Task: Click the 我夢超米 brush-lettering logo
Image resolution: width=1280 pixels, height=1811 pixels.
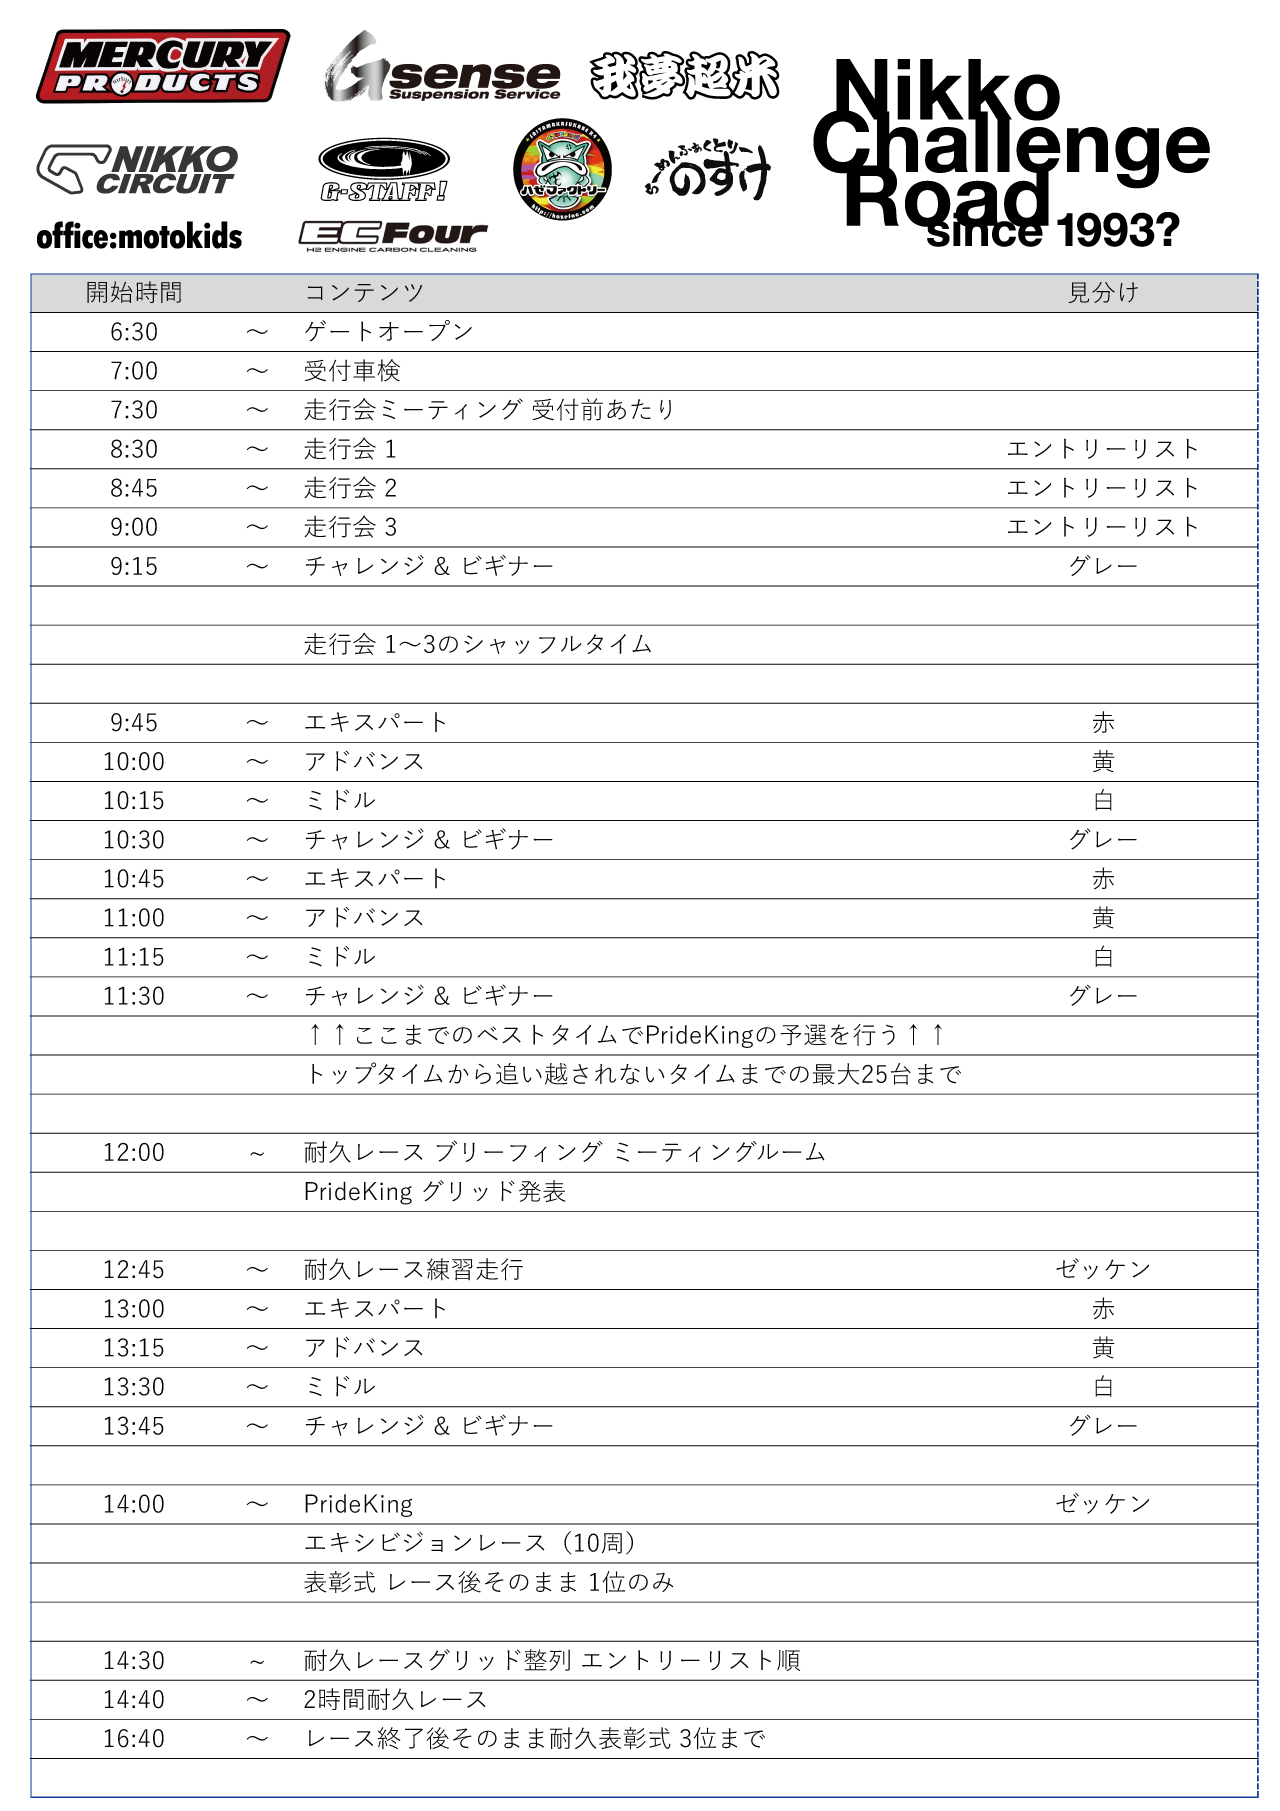Action: click(x=684, y=76)
